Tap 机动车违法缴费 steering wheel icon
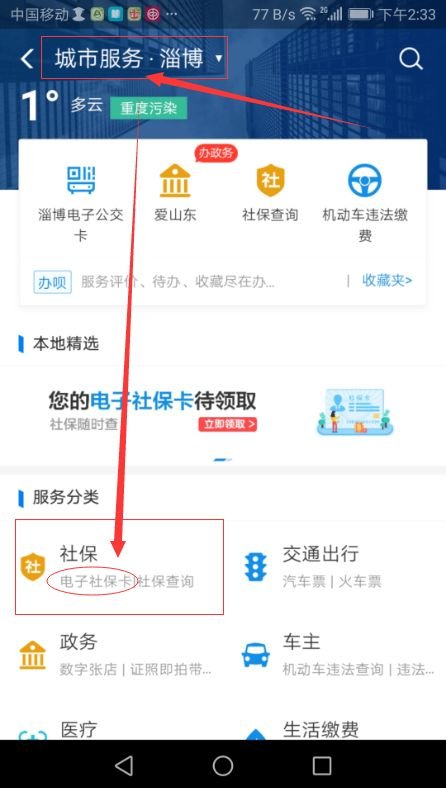Viewport: 446px width, 788px height. pos(365,180)
